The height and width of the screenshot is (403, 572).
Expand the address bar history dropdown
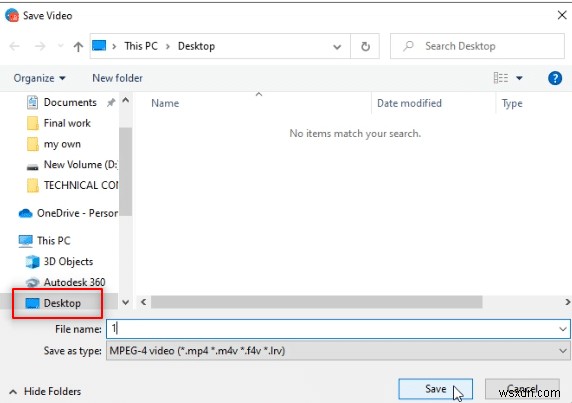pyautogui.click(x=337, y=46)
